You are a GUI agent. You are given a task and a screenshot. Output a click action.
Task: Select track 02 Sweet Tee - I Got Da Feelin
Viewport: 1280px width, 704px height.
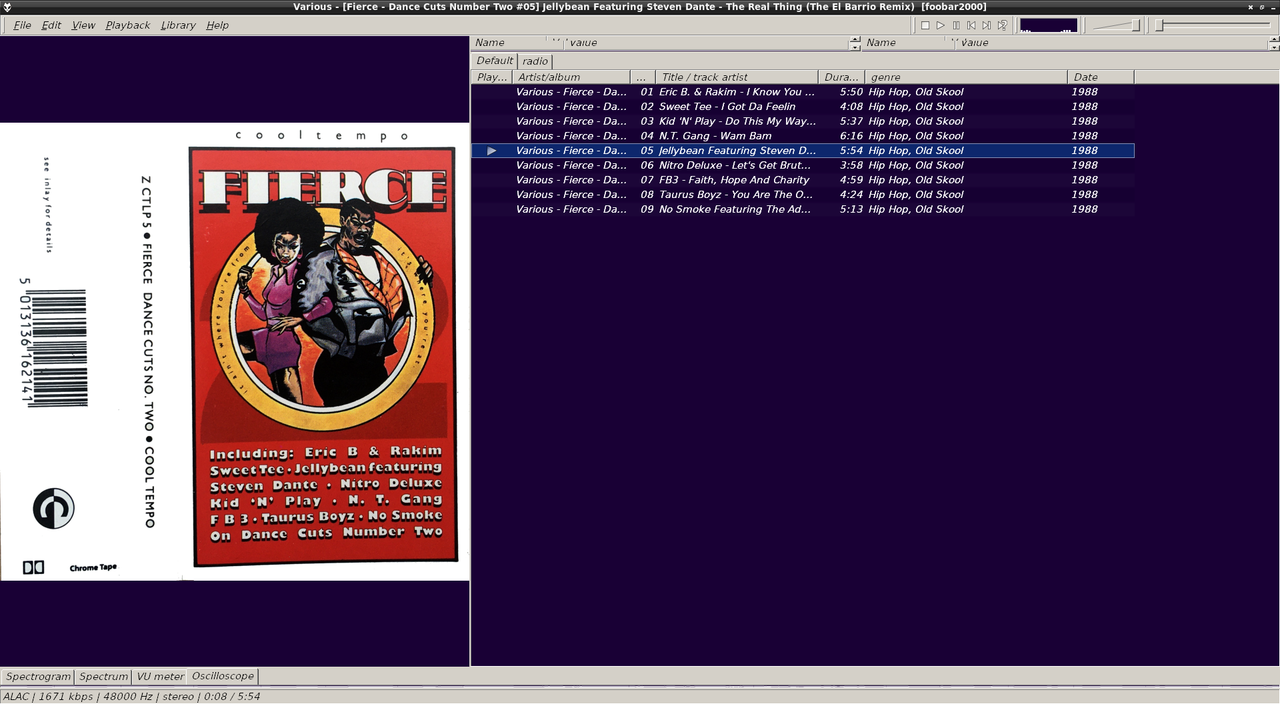click(x=802, y=106)
